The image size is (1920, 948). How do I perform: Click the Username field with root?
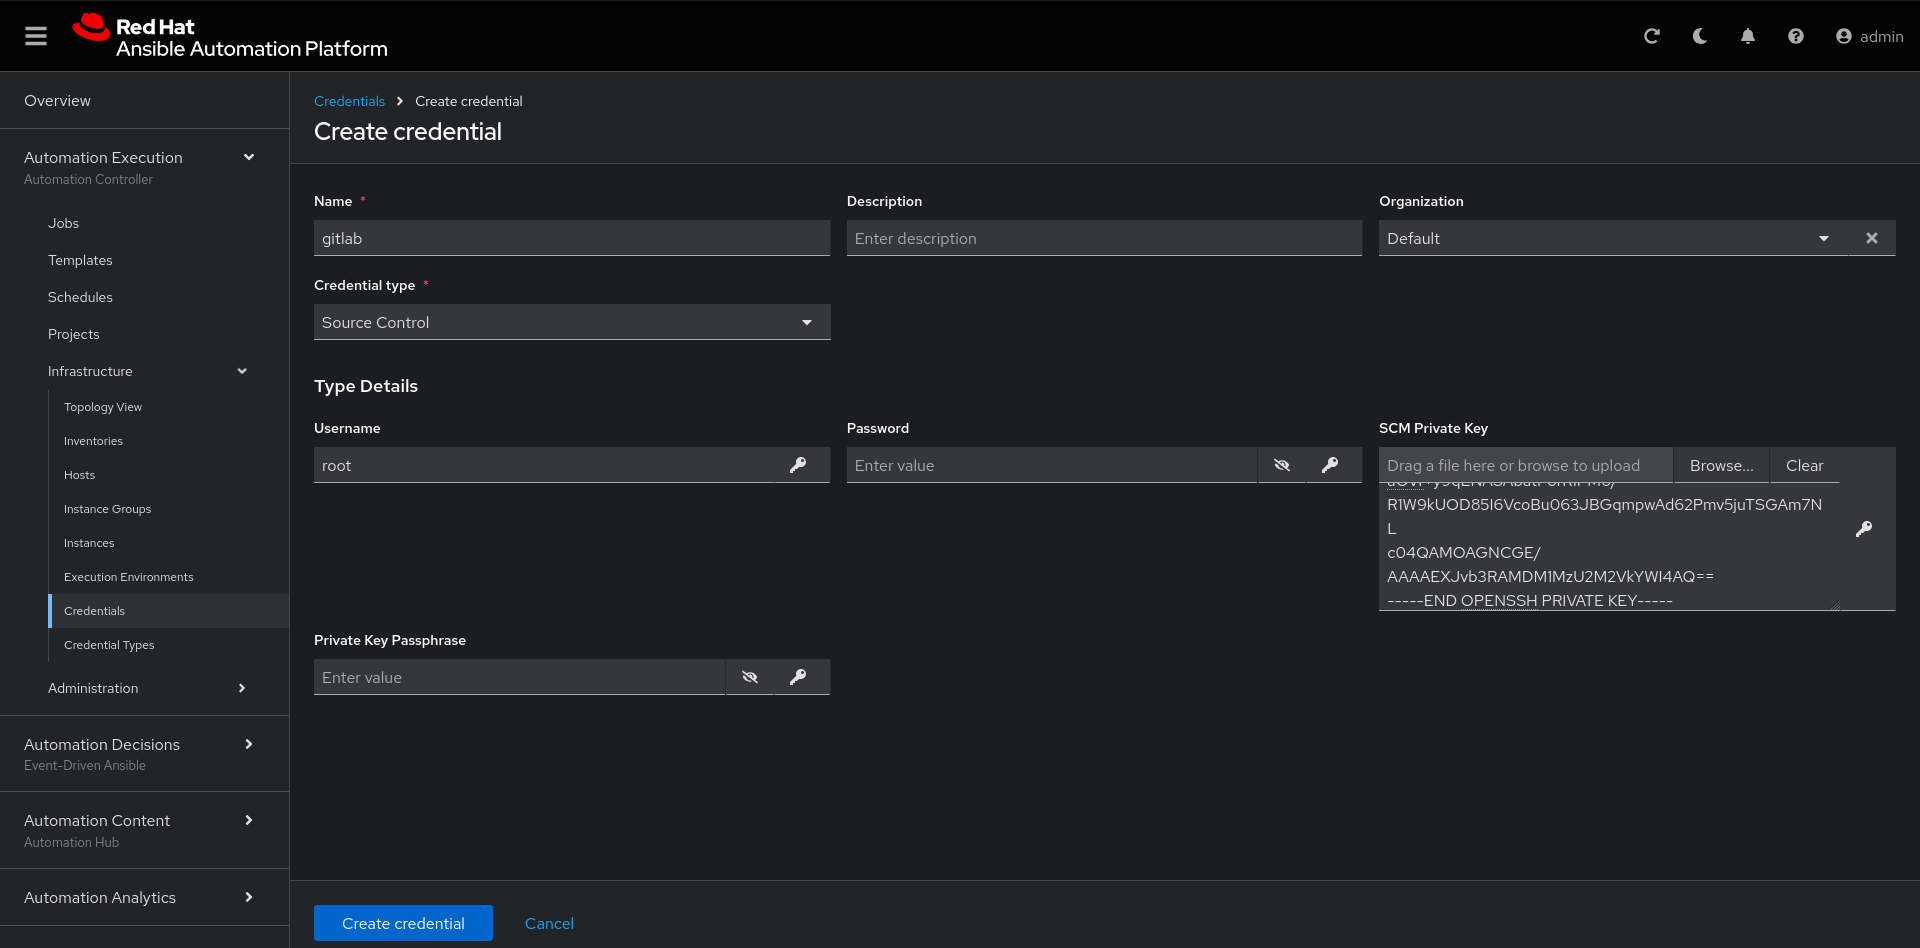[545, 465]
